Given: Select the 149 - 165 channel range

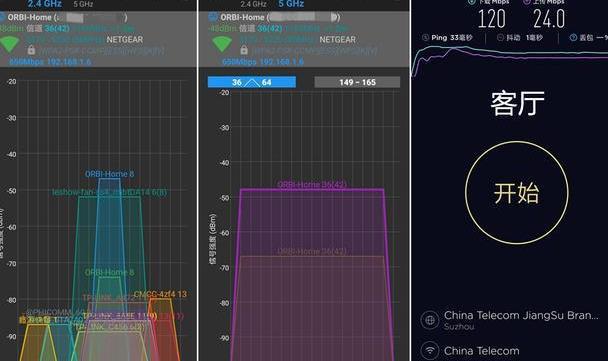Looking at the screenshot, I should click(357, 82).
